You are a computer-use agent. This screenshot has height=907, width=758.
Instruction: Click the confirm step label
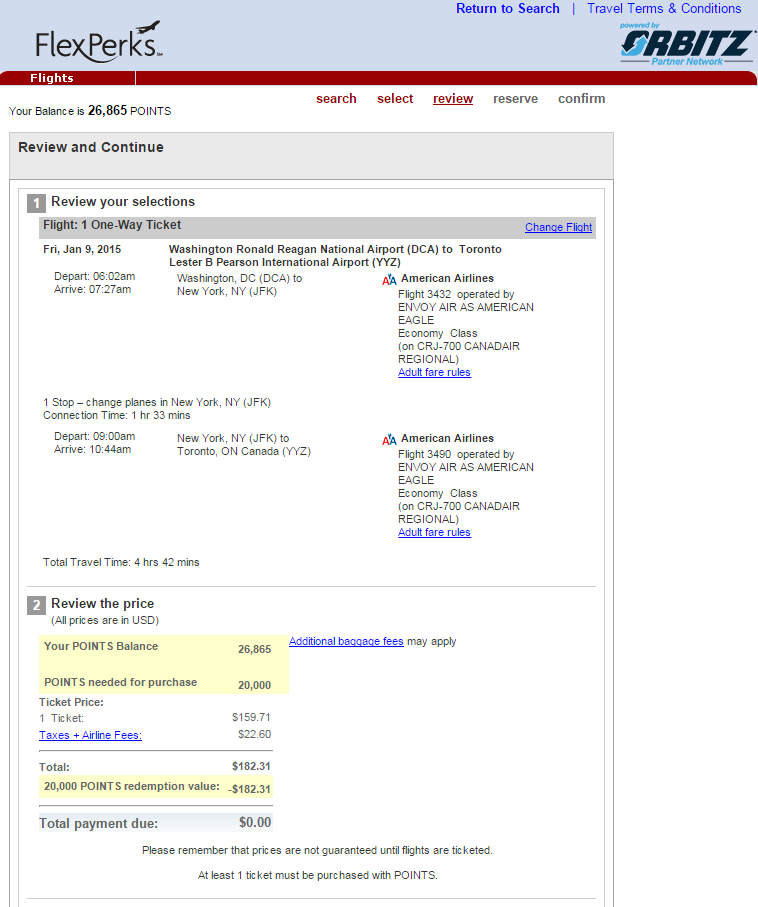click(x=582, y=99)
